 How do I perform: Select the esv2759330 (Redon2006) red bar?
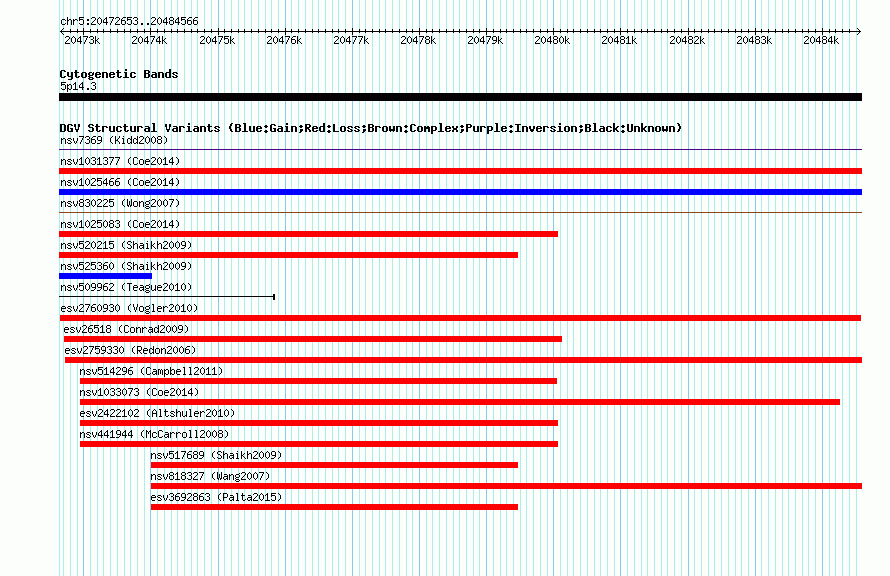463,360
